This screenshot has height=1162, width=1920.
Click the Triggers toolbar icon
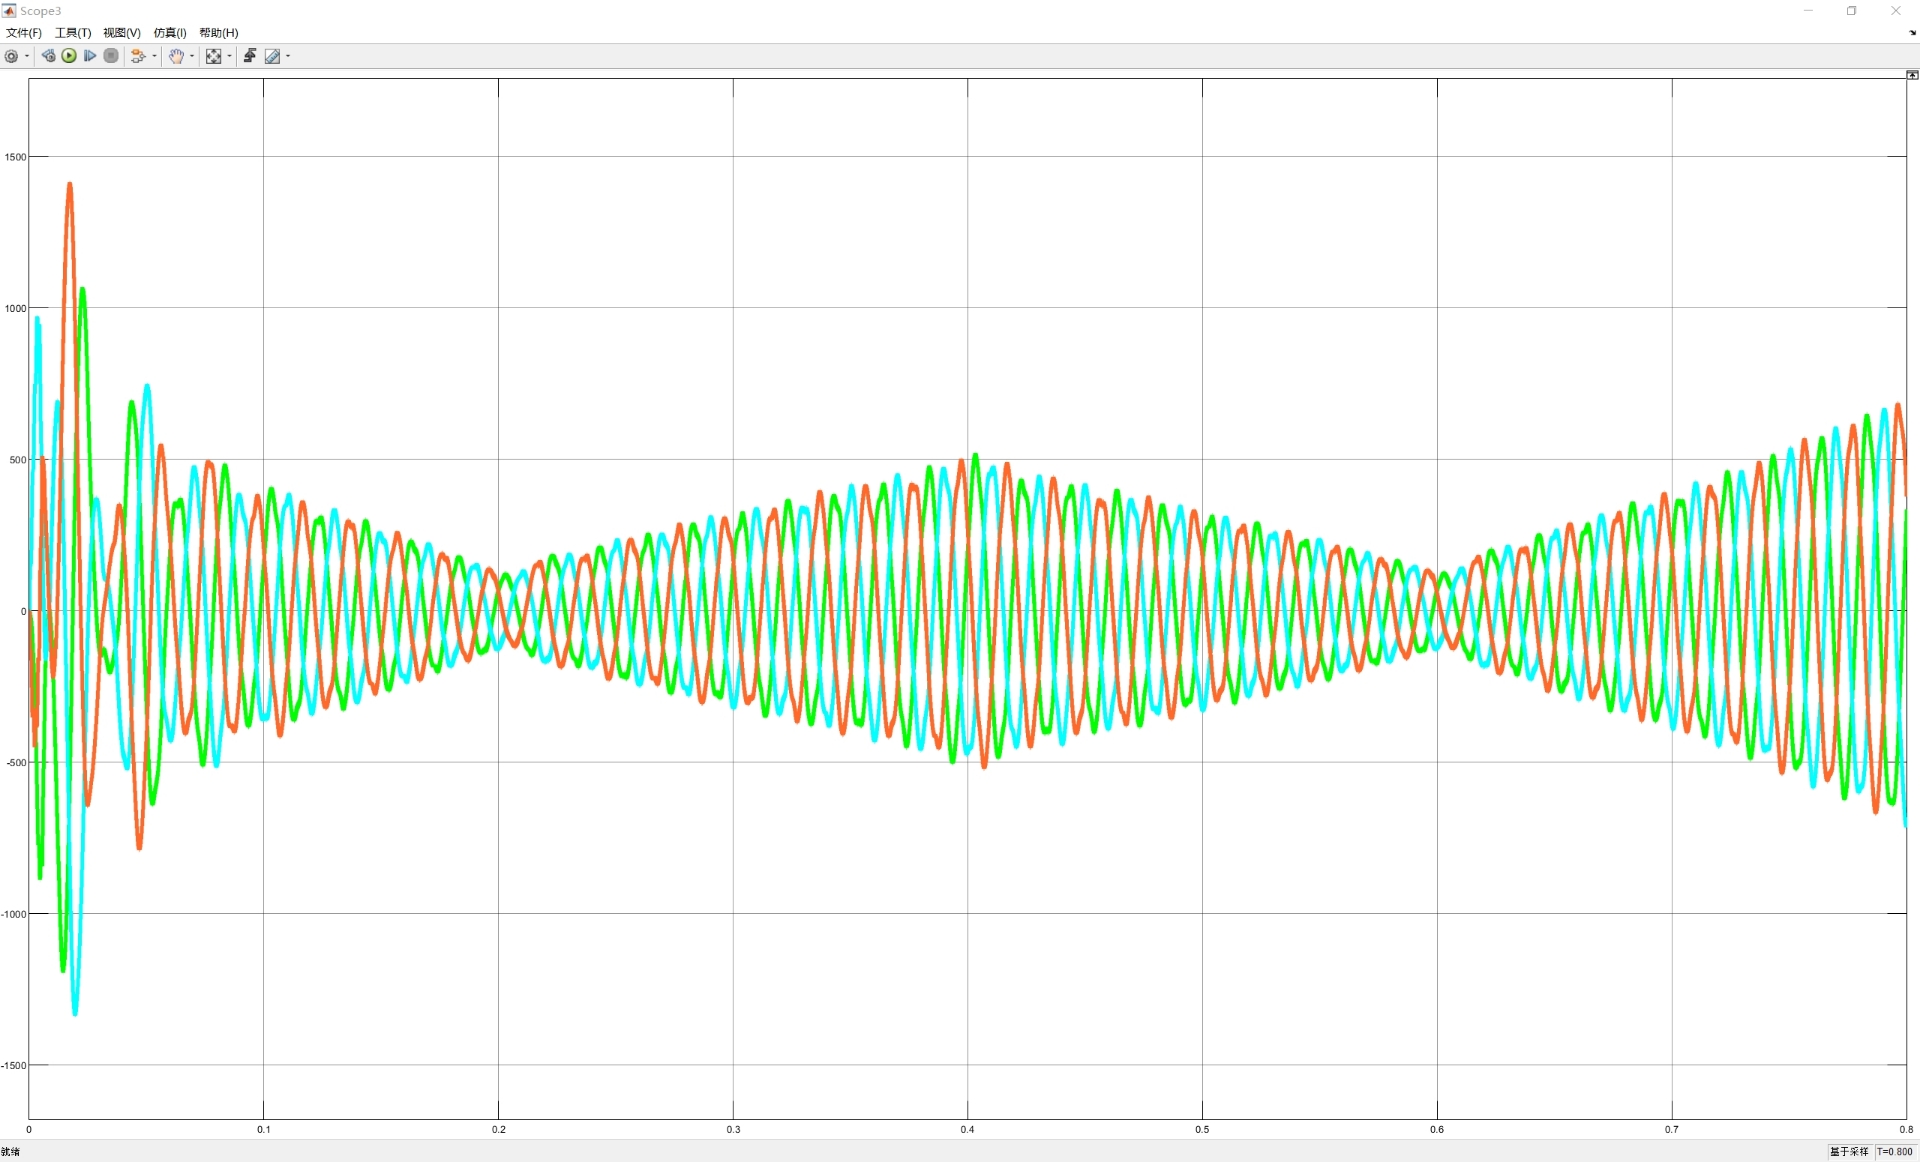(x=250, y=56)
